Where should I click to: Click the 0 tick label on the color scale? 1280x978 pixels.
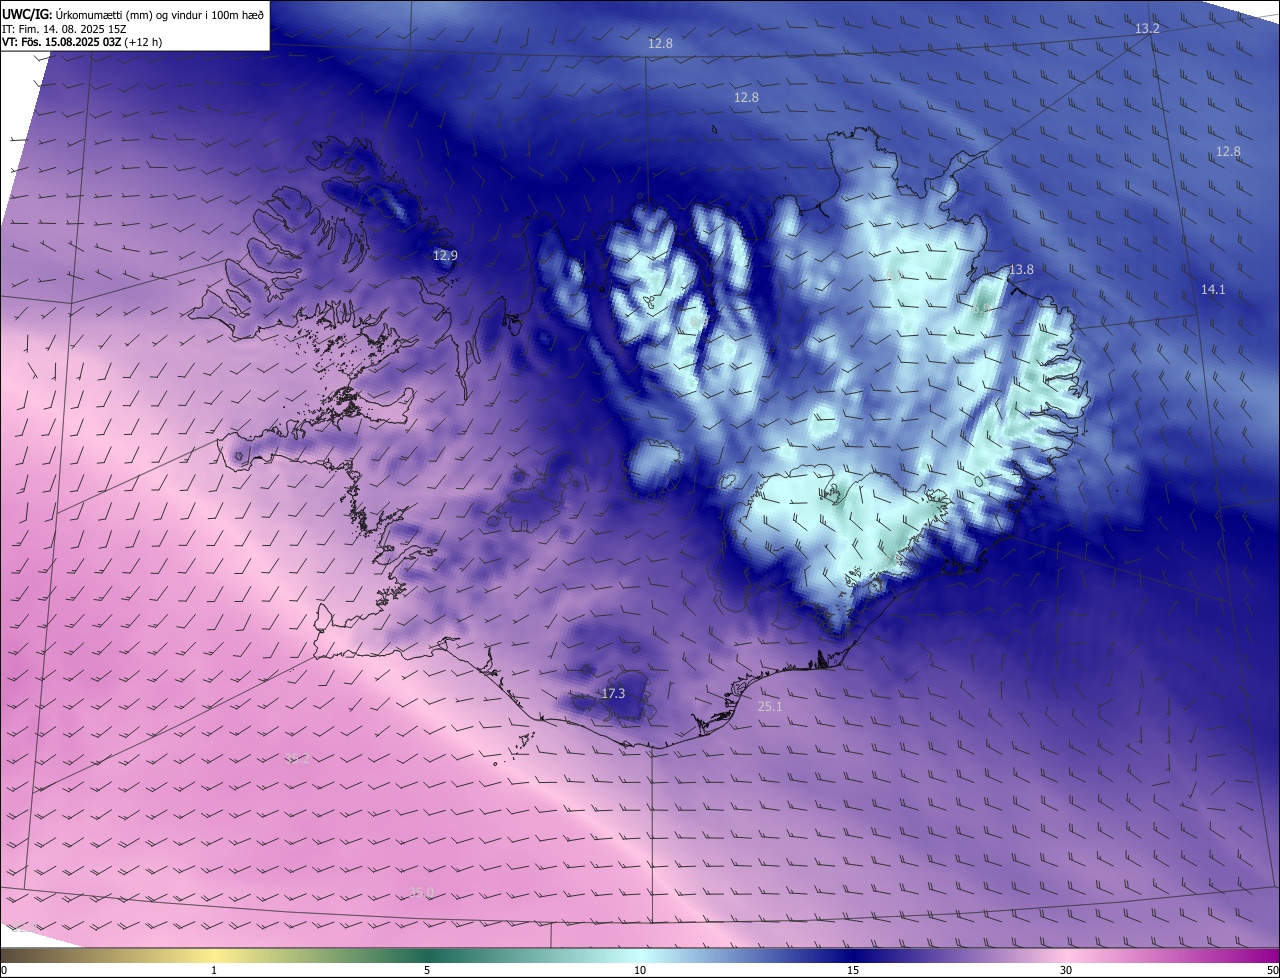(4, 970)
